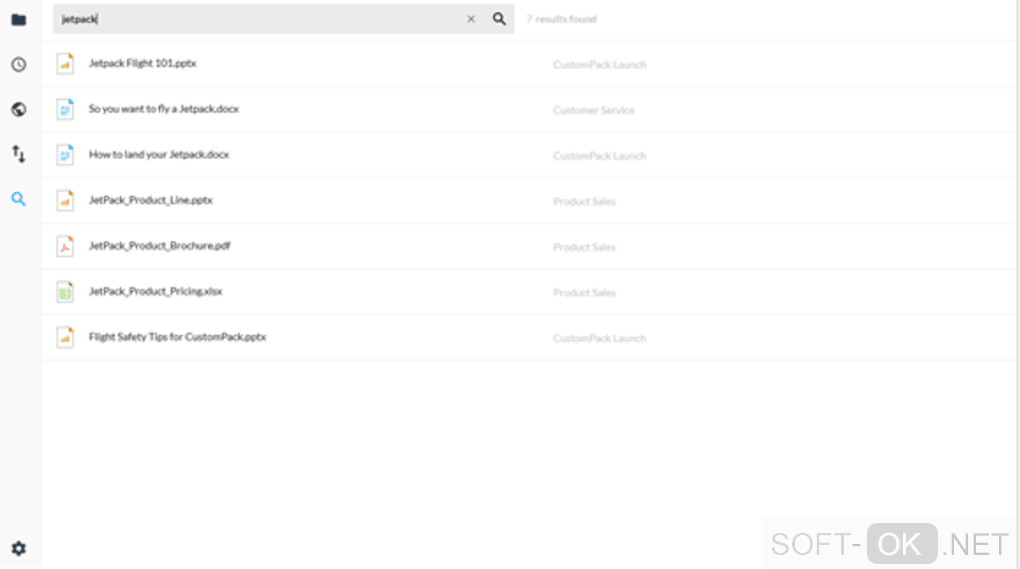Screen dimensions: 1020x569
Task: Open Jetpack Flight 101.pptx
Action: pos(142,64)
